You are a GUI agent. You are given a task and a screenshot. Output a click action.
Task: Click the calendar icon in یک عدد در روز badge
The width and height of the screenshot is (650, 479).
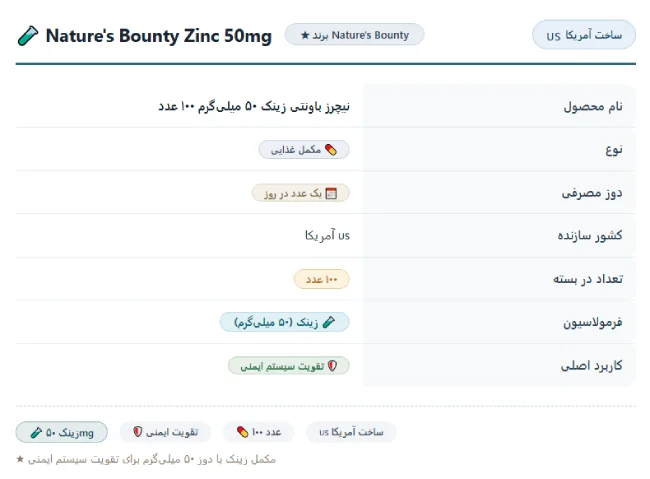331,193
